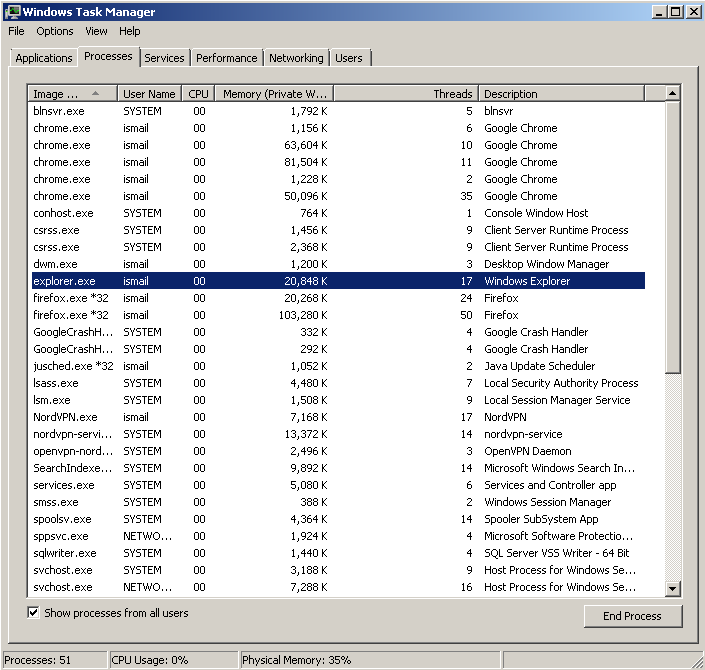This screenshot has width=705, height=670.
Task: Click the End Process button
Action: 633,616
